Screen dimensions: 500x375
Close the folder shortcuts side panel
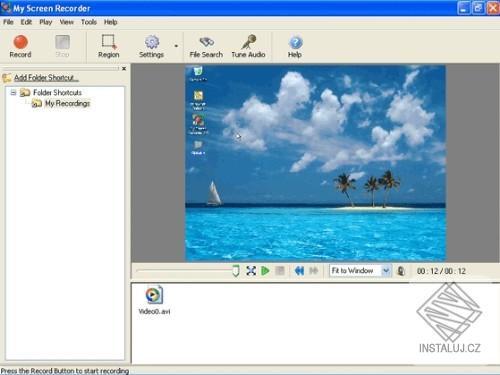click(x=124, y=68)
